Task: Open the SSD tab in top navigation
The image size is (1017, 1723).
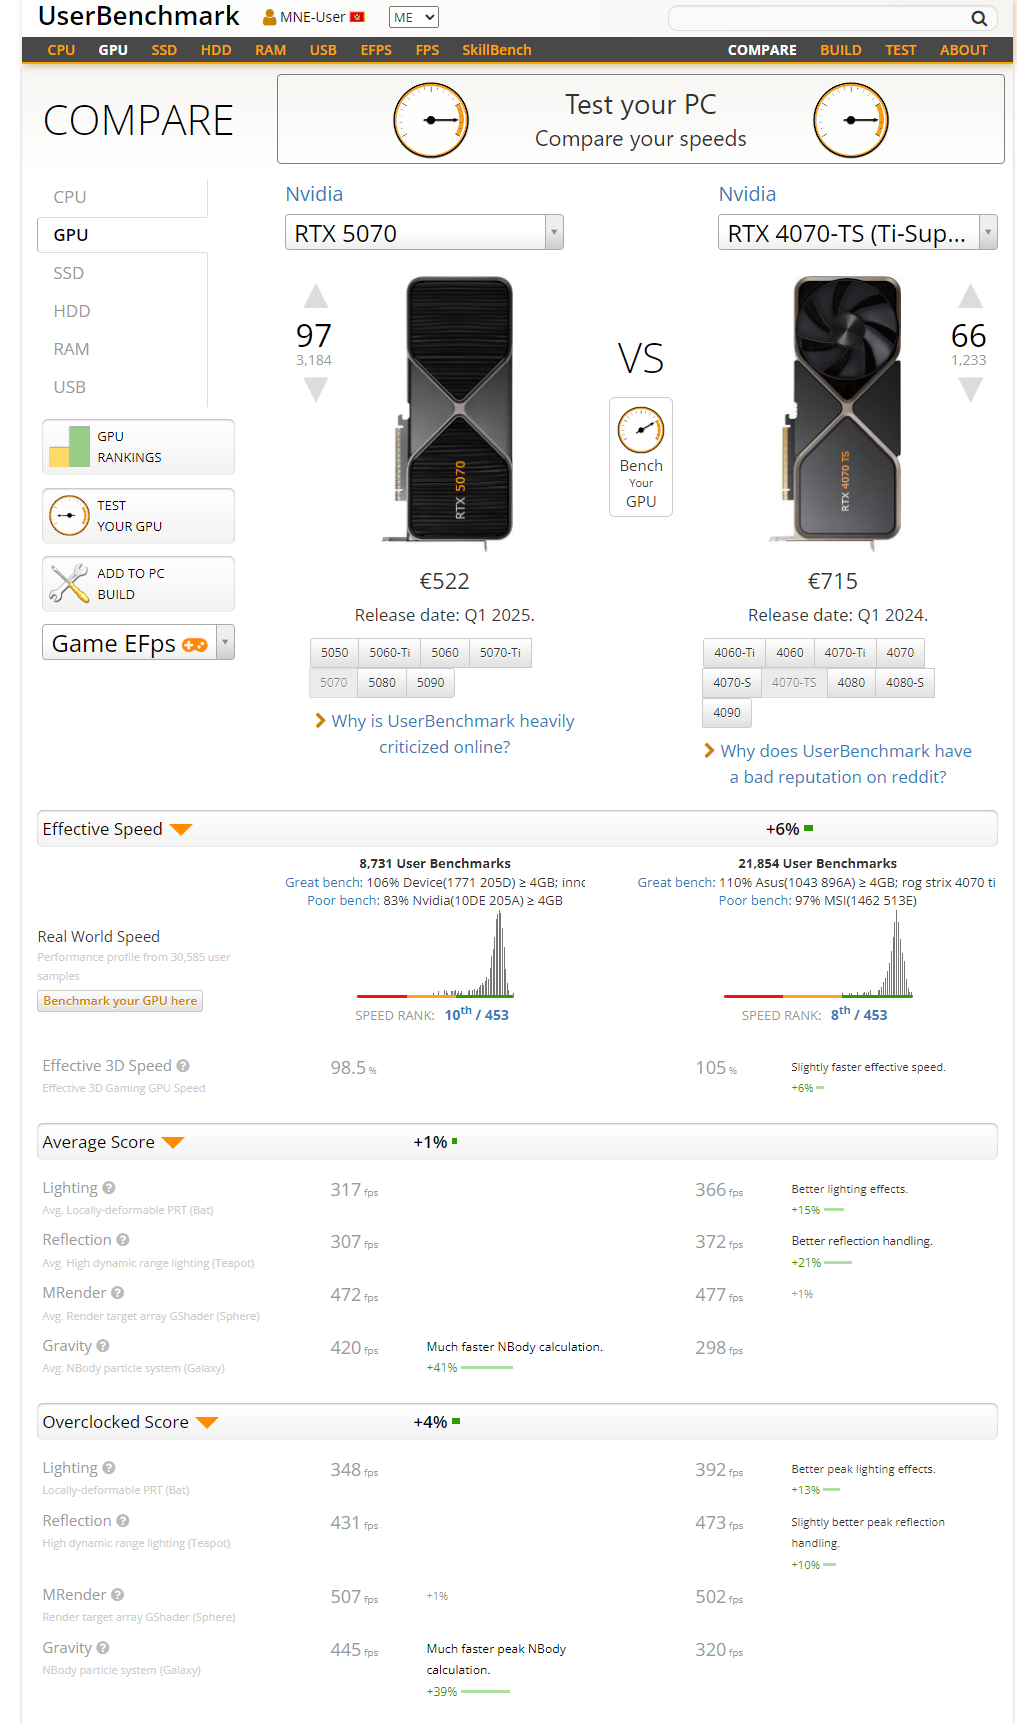Action: coord(164,50)
